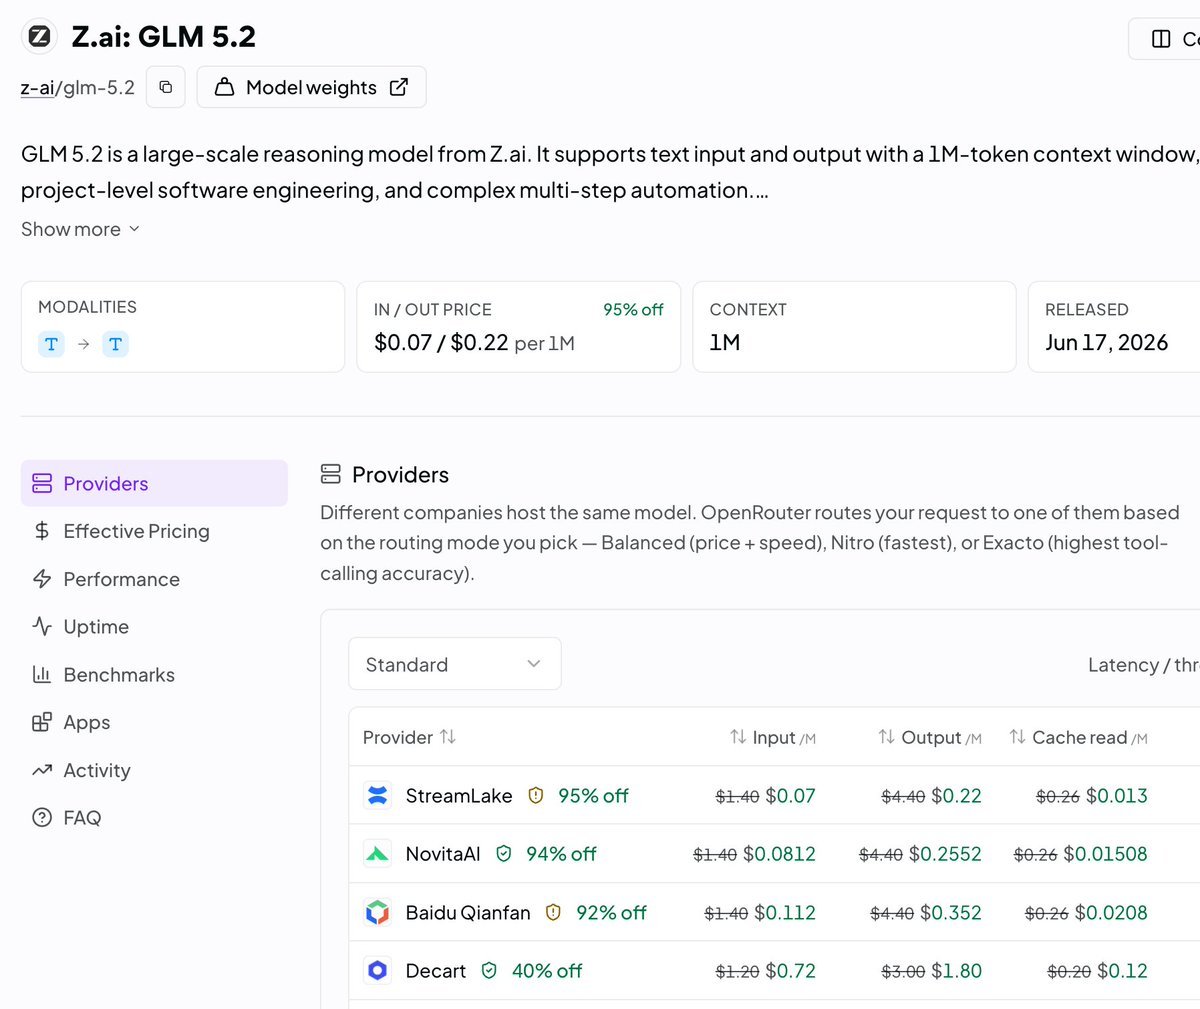Click the 95% off badge in price card
This screenshot has width=1200, height=1009.
[633, 310]
